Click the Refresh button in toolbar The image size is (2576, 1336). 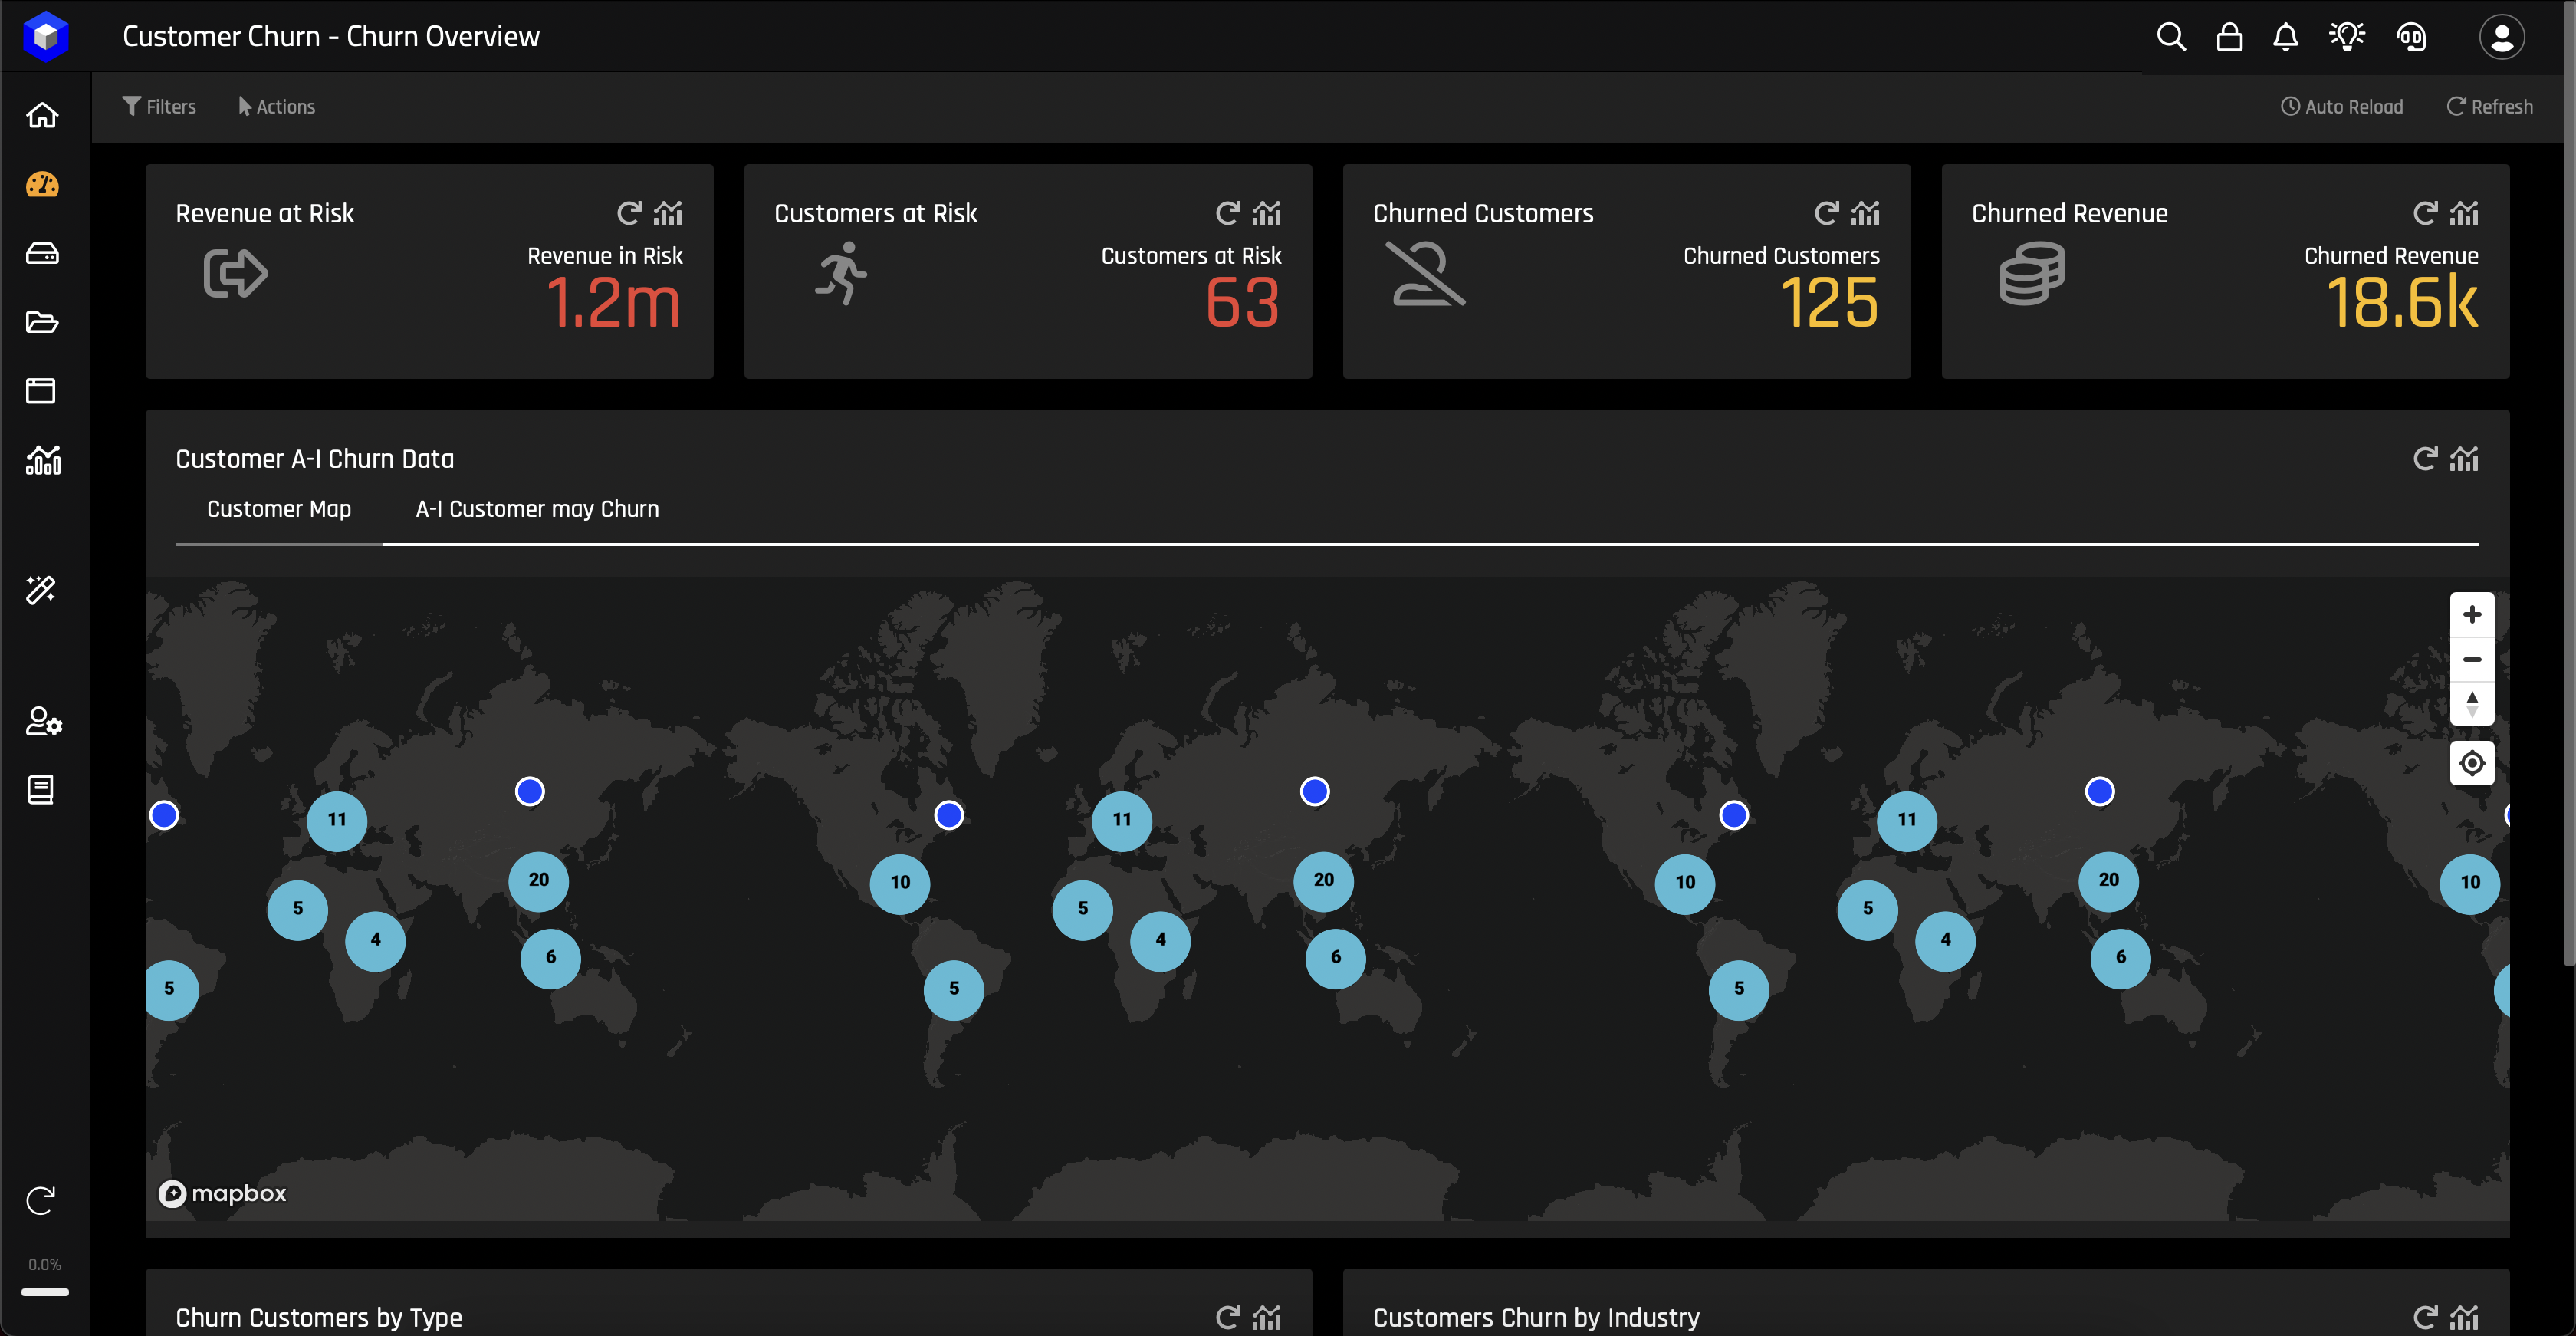pos(2489,106)
